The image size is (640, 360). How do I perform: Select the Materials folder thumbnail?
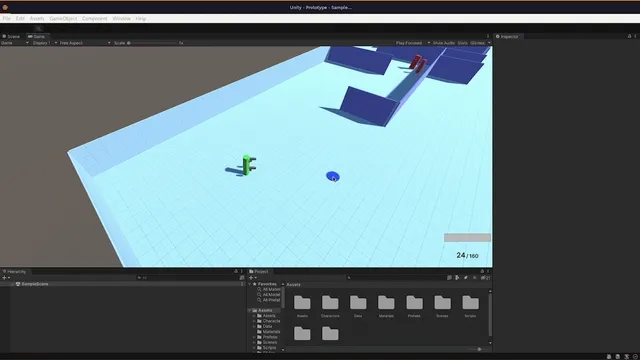[386, 307]
